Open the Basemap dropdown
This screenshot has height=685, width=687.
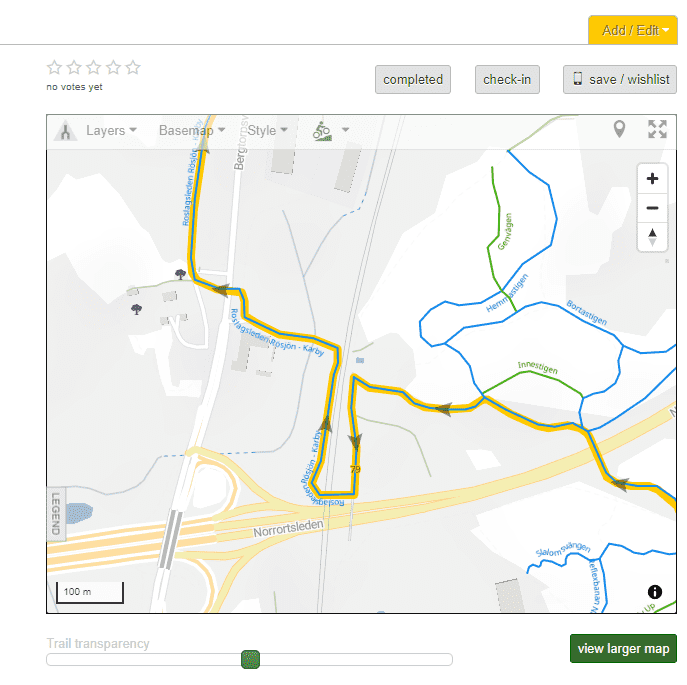(191, 130)
